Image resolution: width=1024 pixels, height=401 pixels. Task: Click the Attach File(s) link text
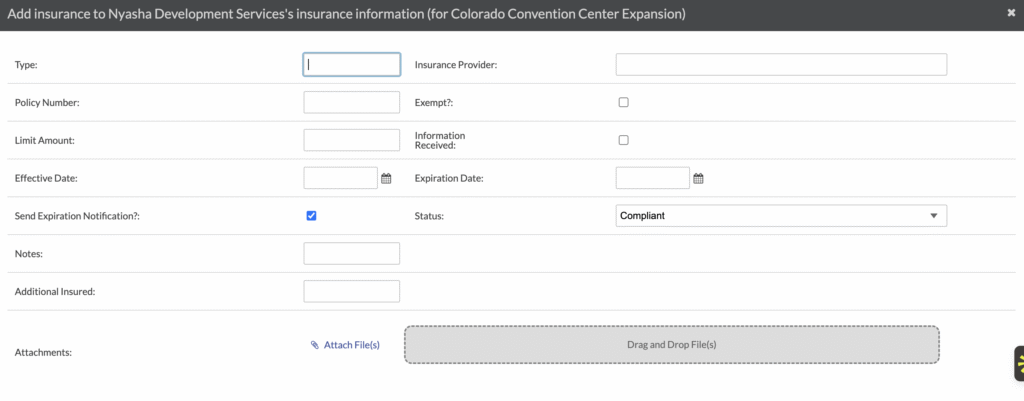pos(351,345)
